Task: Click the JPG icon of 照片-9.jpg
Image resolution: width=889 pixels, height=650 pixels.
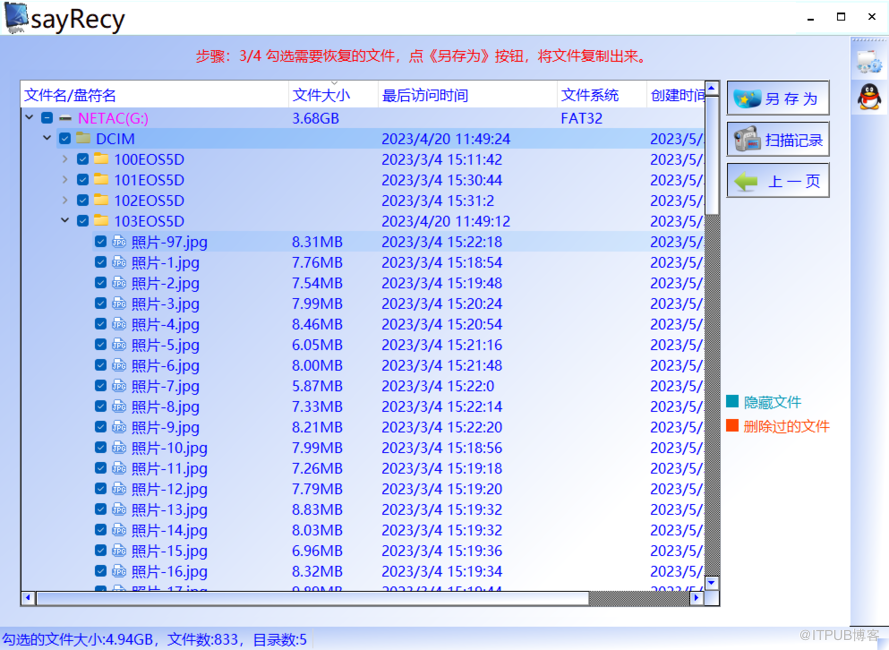Action: tap(119, 427)
